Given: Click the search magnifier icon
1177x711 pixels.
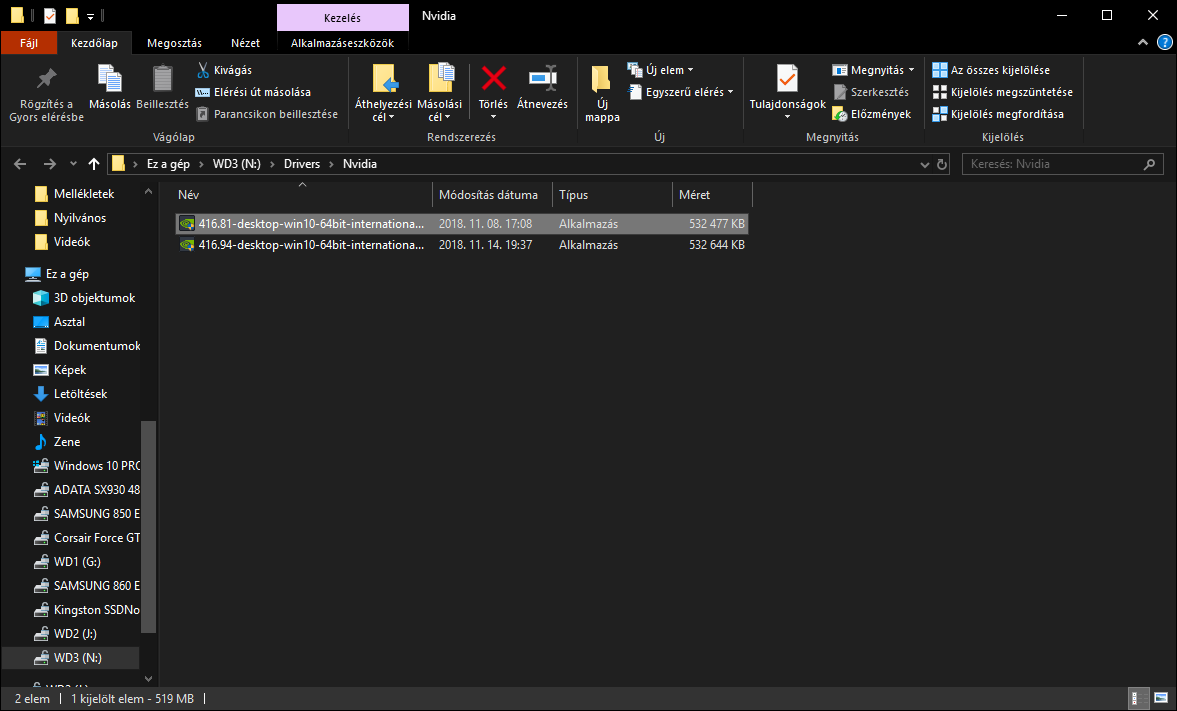Looking at the screenshot, I should click(1149, 164).
